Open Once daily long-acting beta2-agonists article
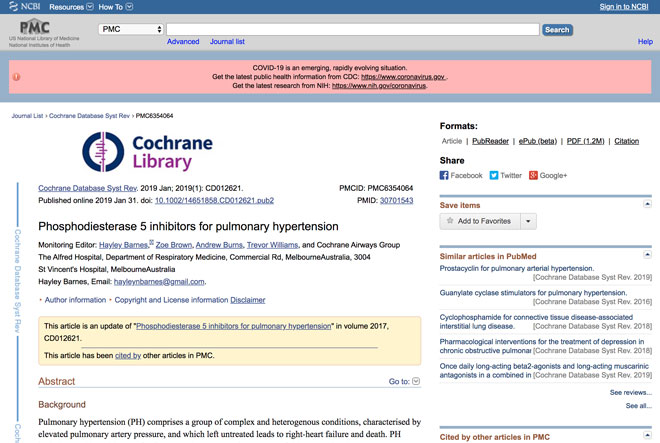 point(544,370)
